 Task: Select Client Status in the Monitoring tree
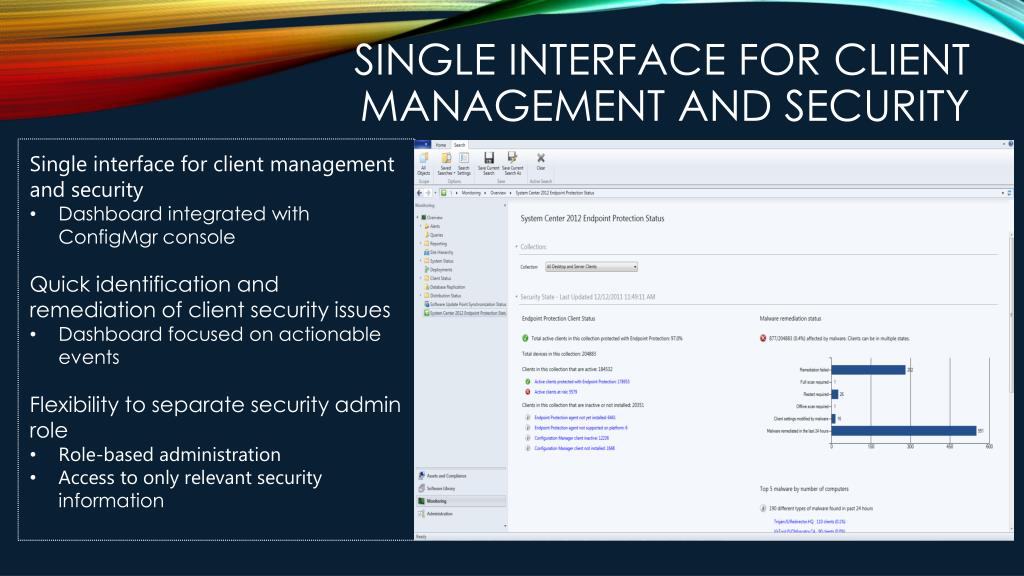click(x=440, y=278)
